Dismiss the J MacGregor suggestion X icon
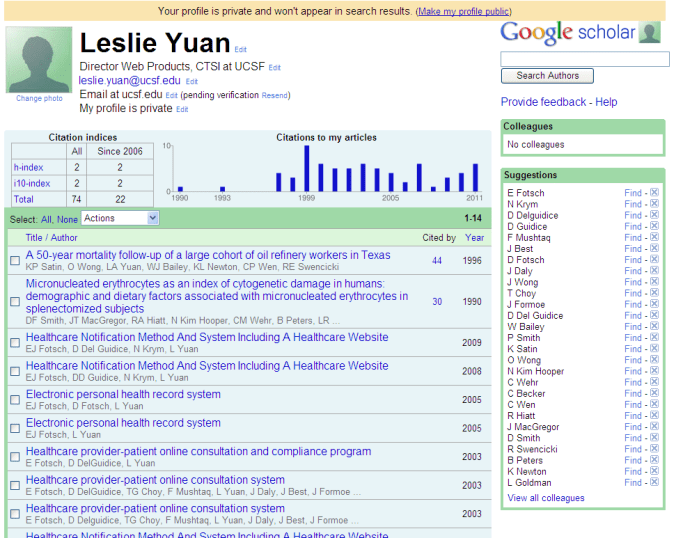Screen dimensions: 676x538 click(655, 427)
